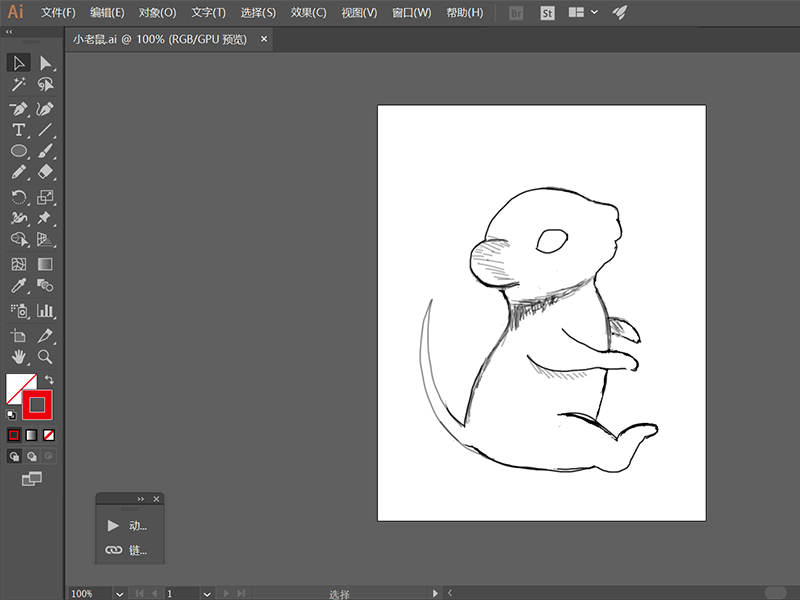Open the Actions panel button

click(129, 526)
